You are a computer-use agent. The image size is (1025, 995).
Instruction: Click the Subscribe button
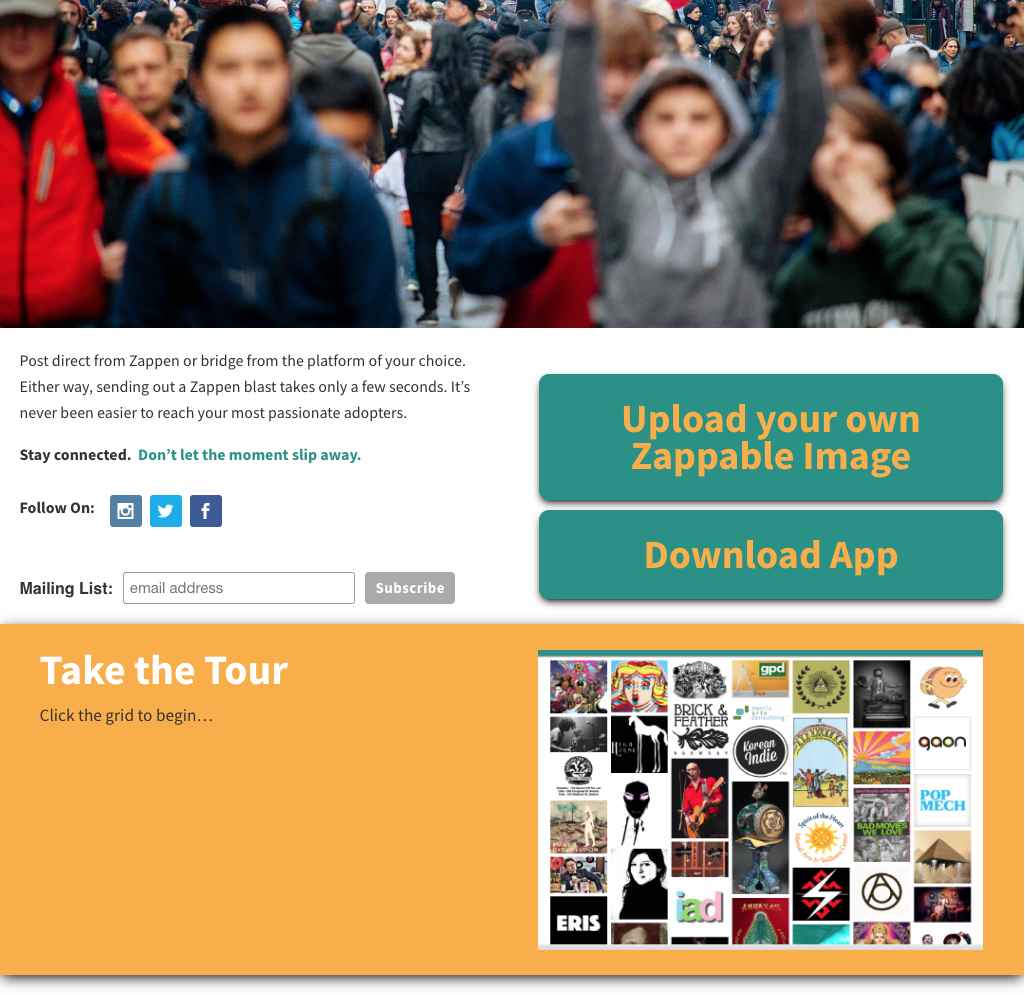[x=410, y=588]
